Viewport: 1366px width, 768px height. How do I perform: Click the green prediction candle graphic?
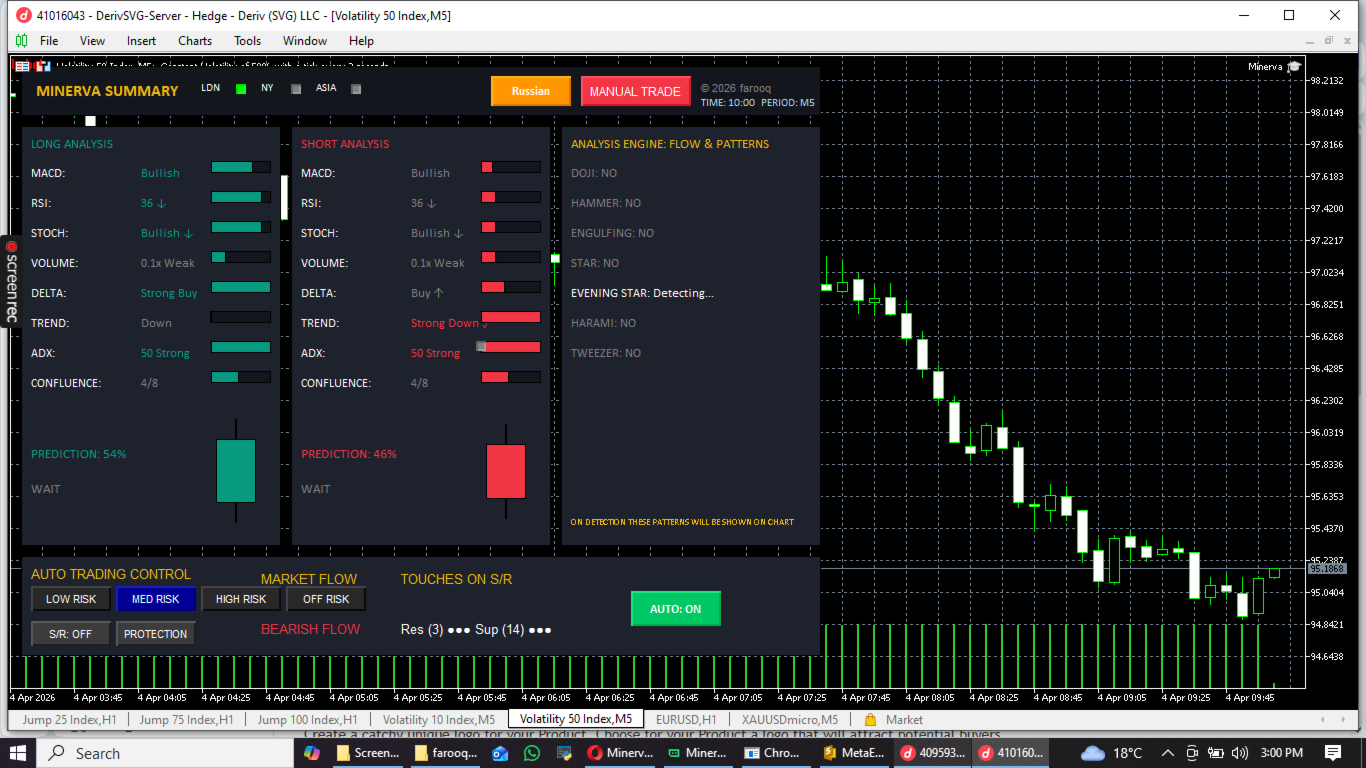point(236,471)
